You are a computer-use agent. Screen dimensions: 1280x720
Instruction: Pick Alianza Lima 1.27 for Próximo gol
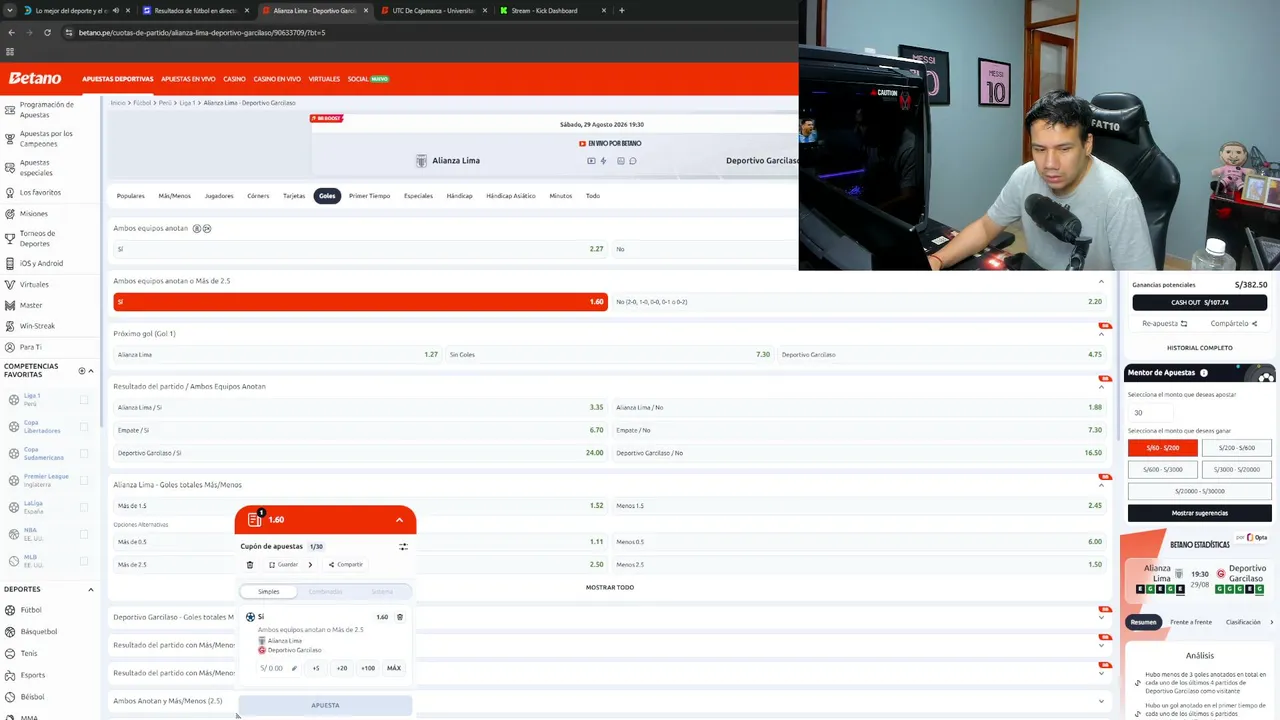(x=277, y=354)
